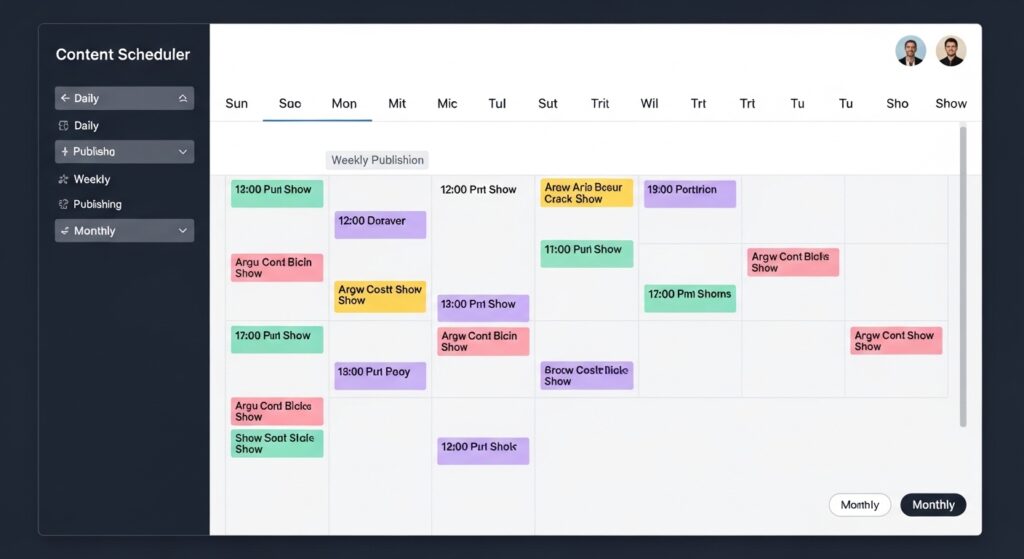
Task: Open the green Show Soat Slale Show event
Action: pos(277,443)
